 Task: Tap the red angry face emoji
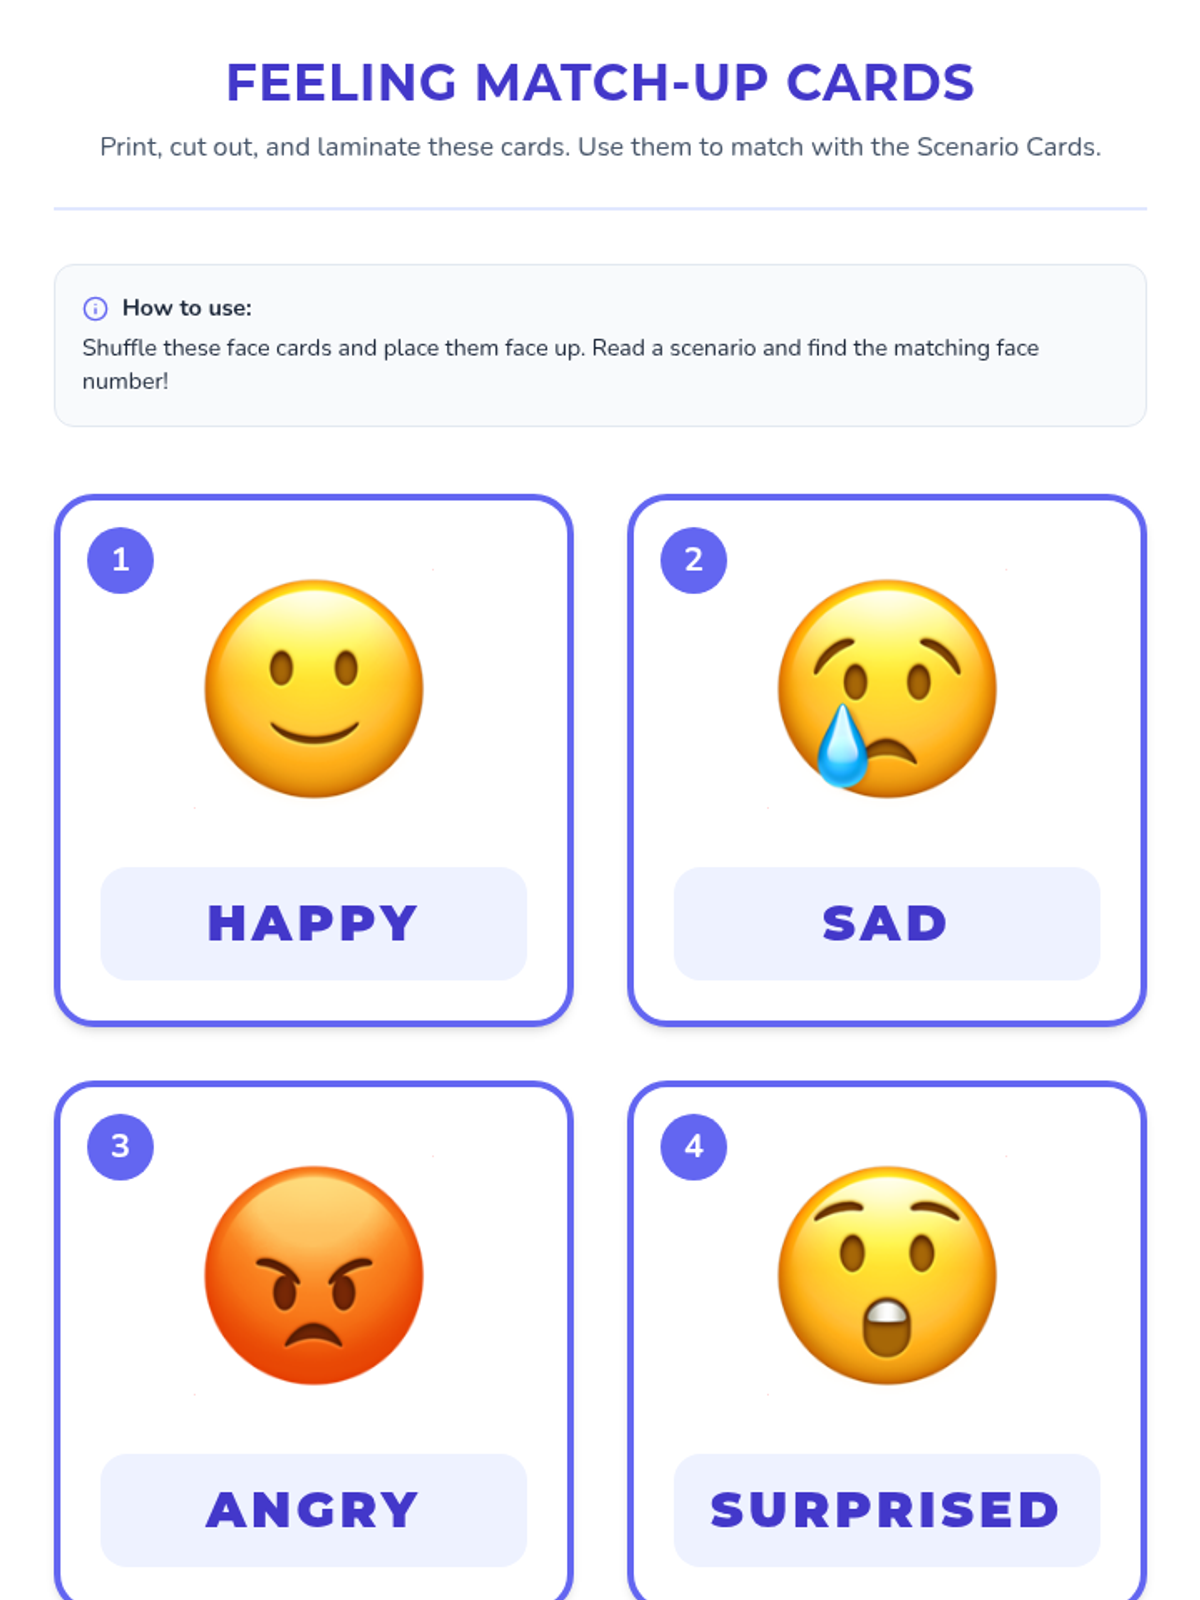pos(314,1275)
